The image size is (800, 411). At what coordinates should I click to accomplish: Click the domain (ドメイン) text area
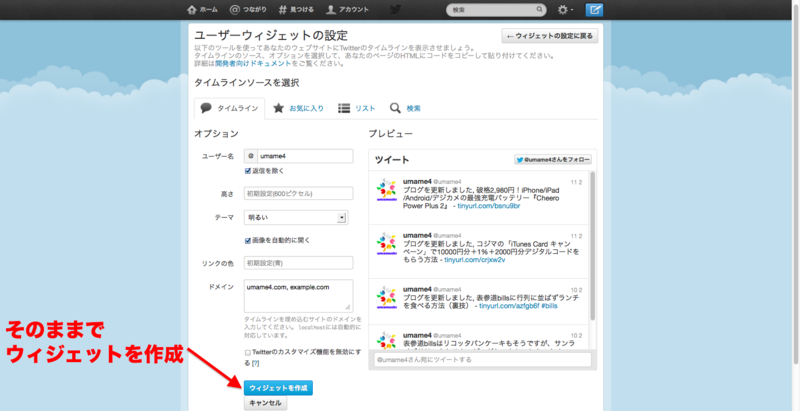298,296
